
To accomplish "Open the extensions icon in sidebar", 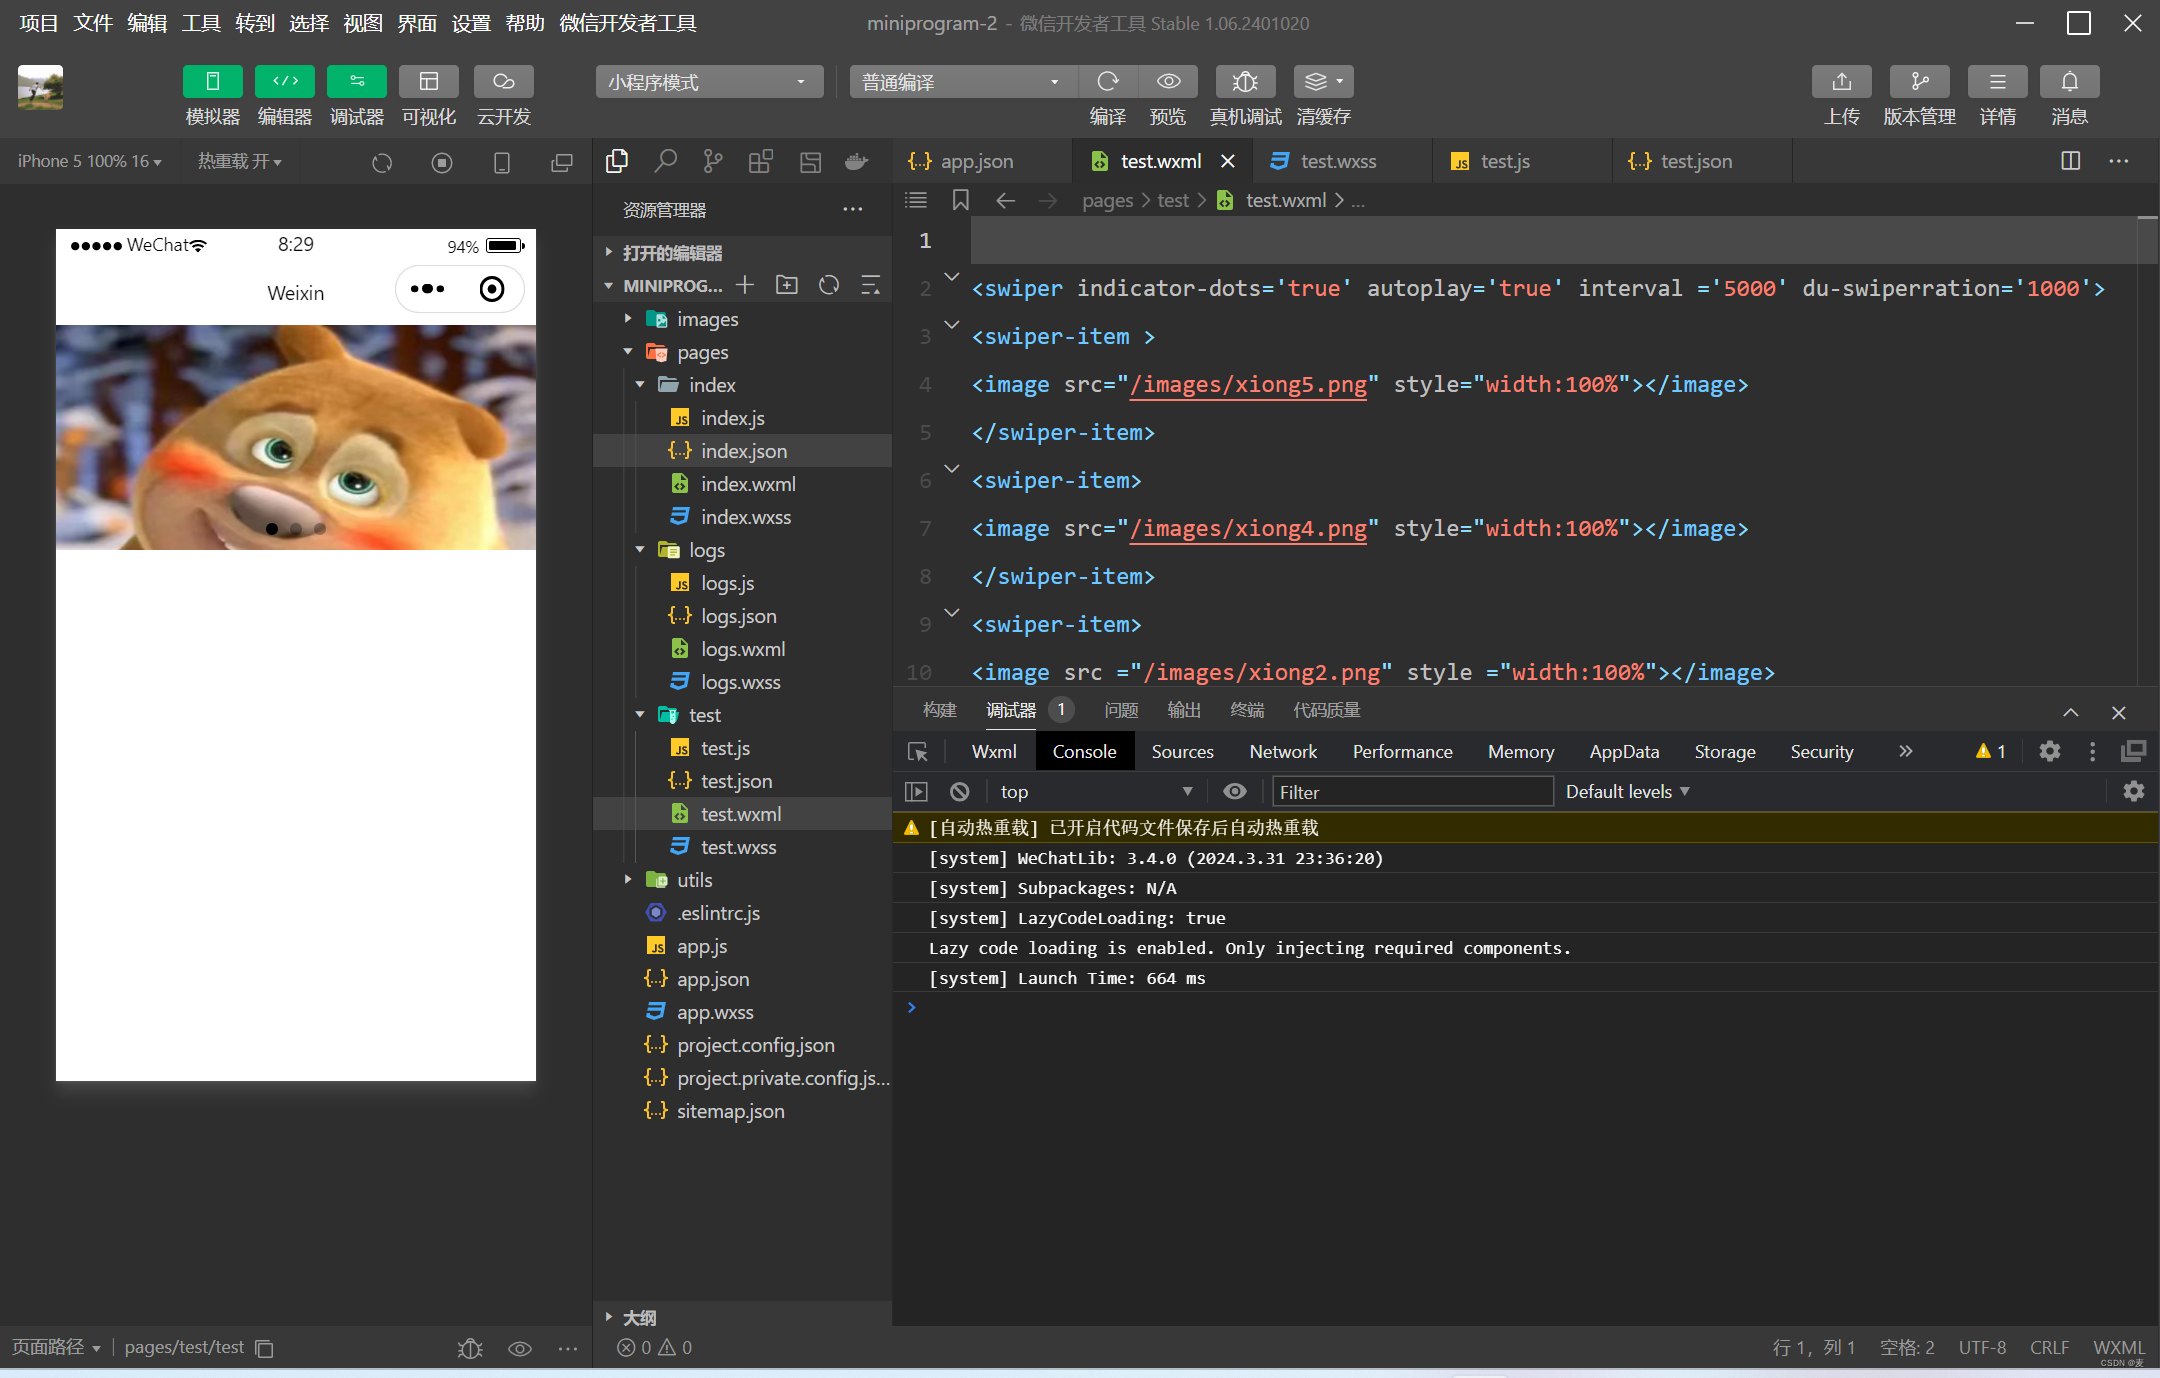I will click(761, 161).
